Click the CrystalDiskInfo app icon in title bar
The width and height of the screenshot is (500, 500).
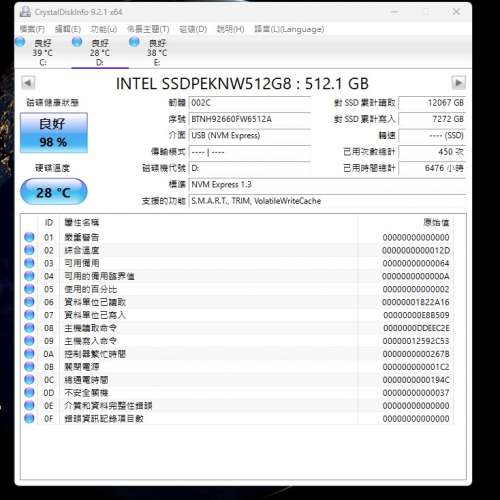tap(25, 12)
